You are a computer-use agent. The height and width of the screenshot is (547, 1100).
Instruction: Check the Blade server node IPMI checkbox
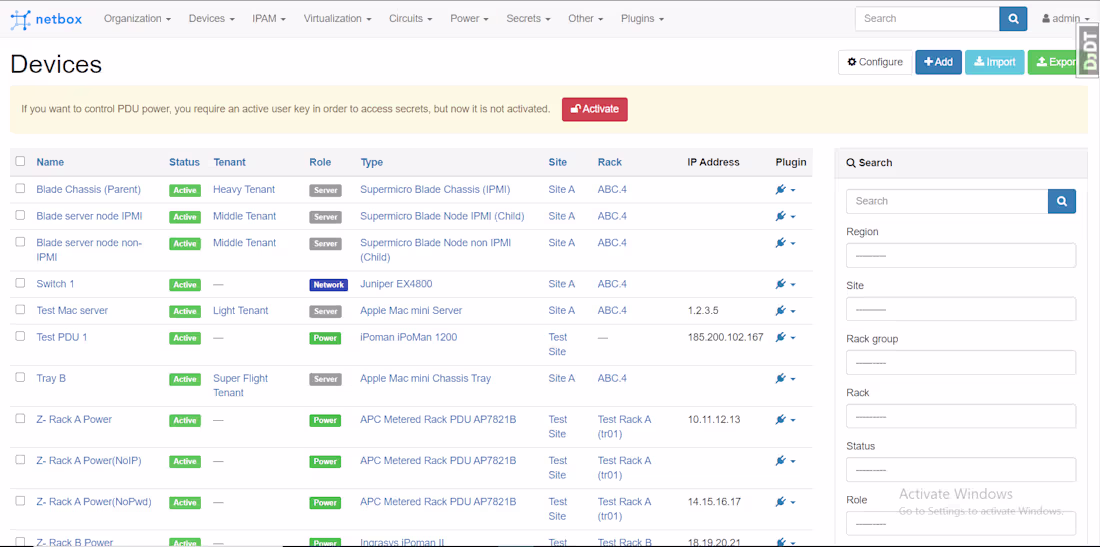[x=20, y=215]
